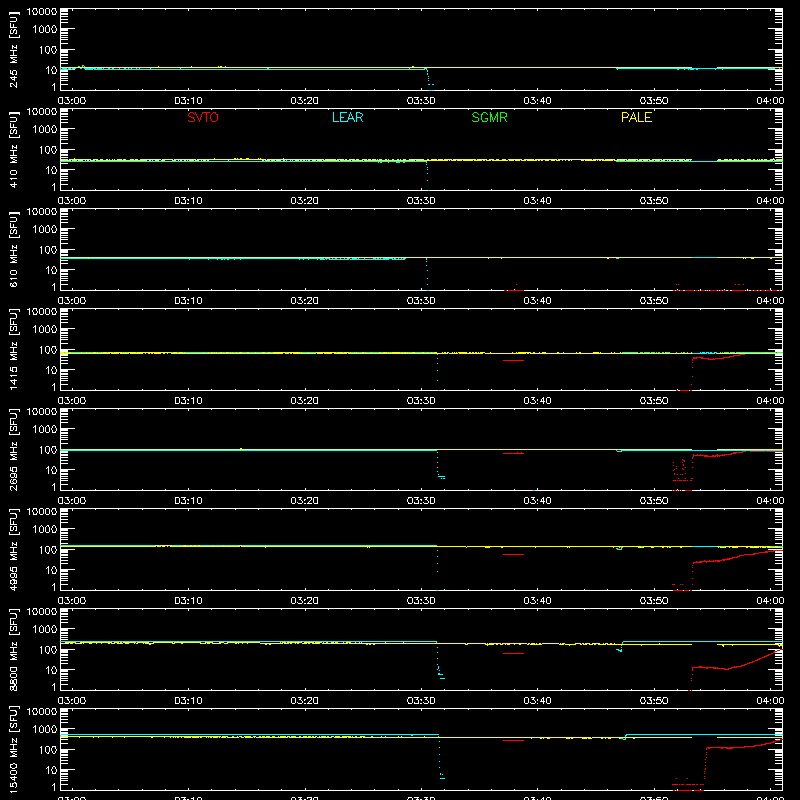Click short red SVTO segment in 1415 MHz plot
The width and height of the screenshot is (800, 800).
pyautogui.click(x=513, y=360)
